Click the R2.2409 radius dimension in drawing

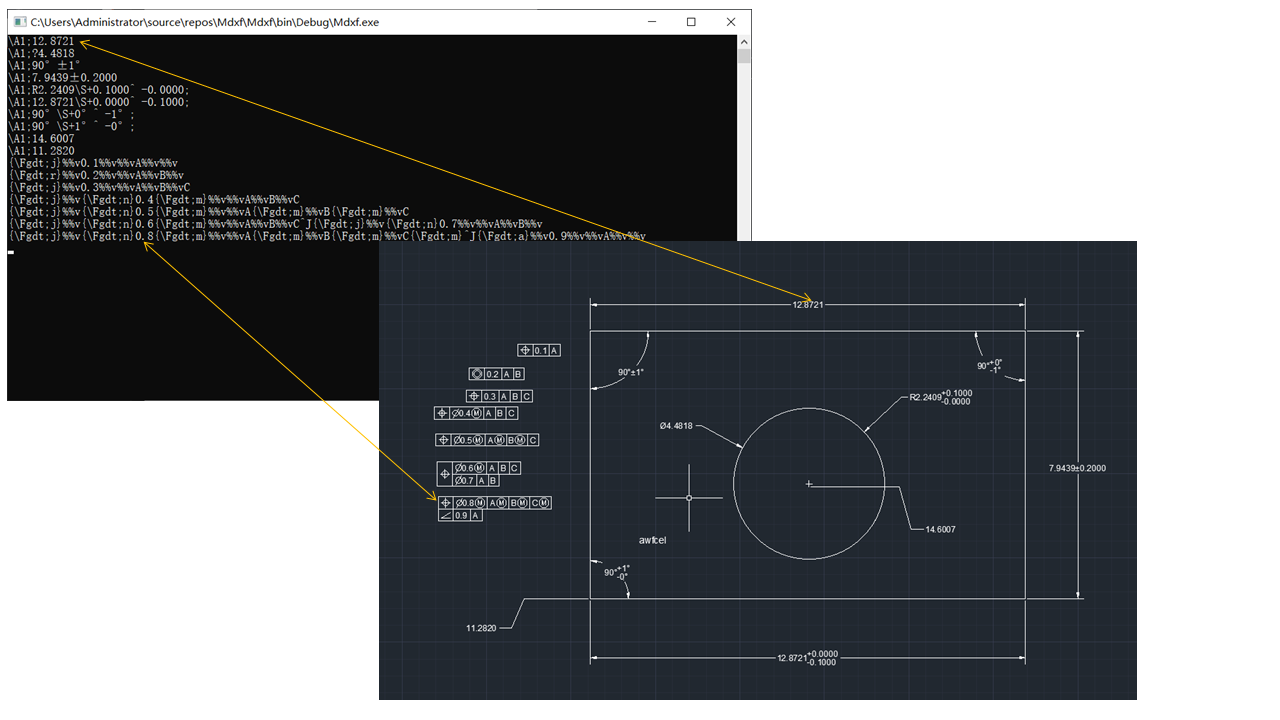(x=940, y=397)
